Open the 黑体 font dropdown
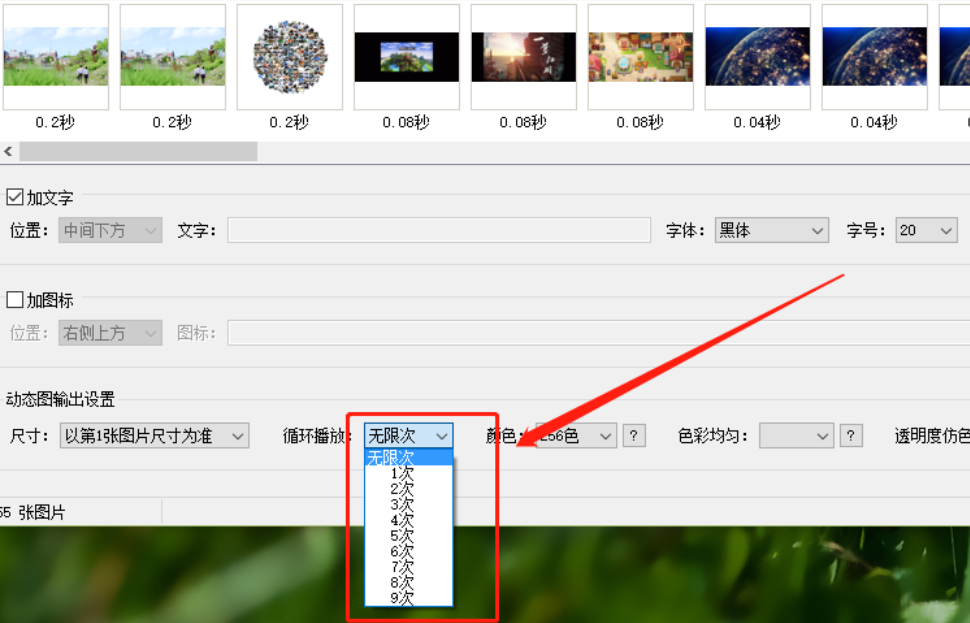Viewport: 970px width, 623px height. [x=771, y=230]
